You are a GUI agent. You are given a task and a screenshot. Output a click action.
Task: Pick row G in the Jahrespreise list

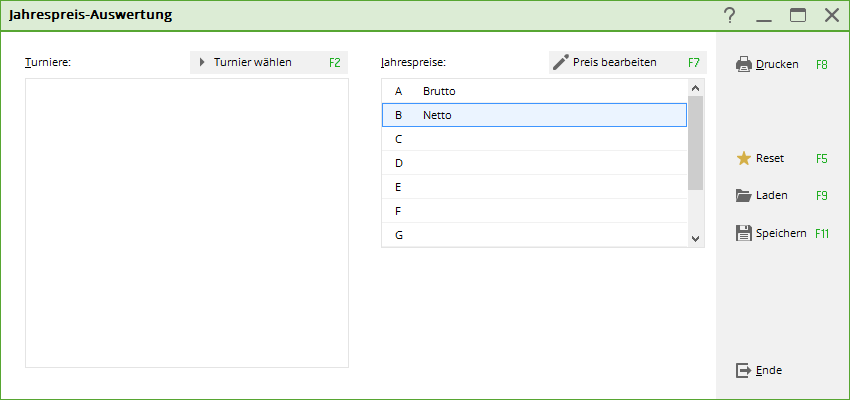pyautogui.click(x=534, y=235)
